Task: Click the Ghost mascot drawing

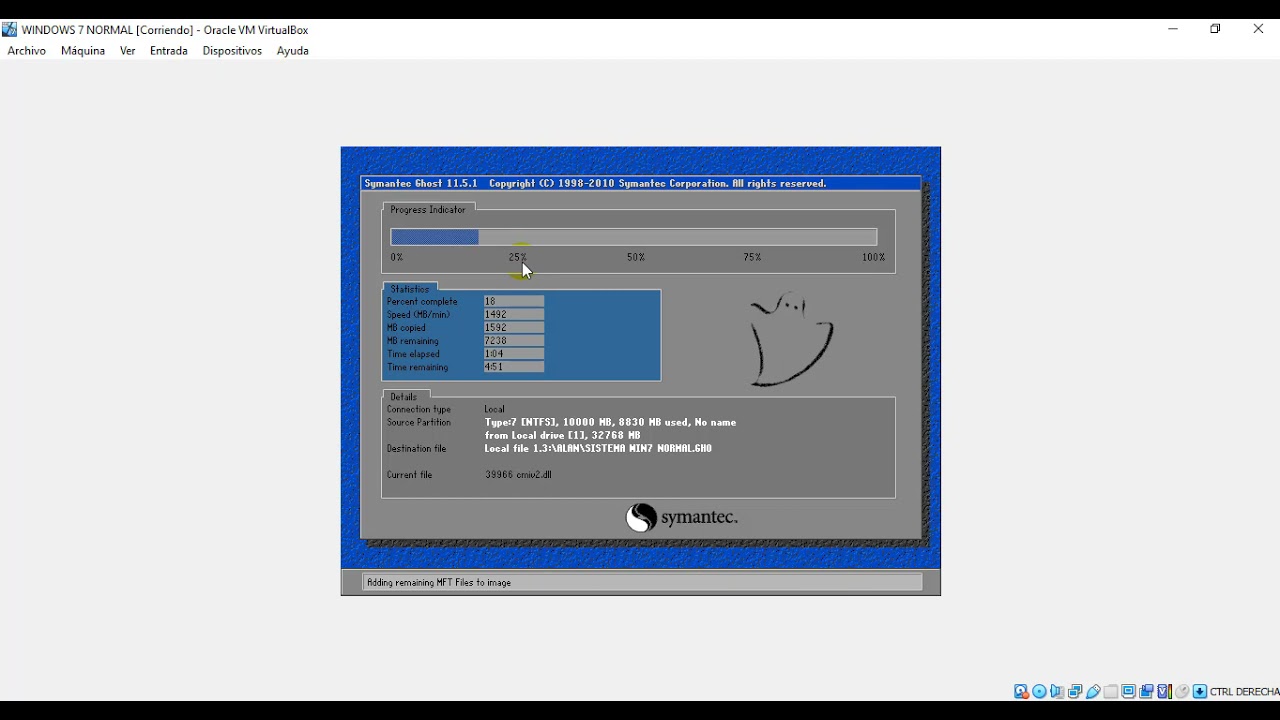Action: 791,340
